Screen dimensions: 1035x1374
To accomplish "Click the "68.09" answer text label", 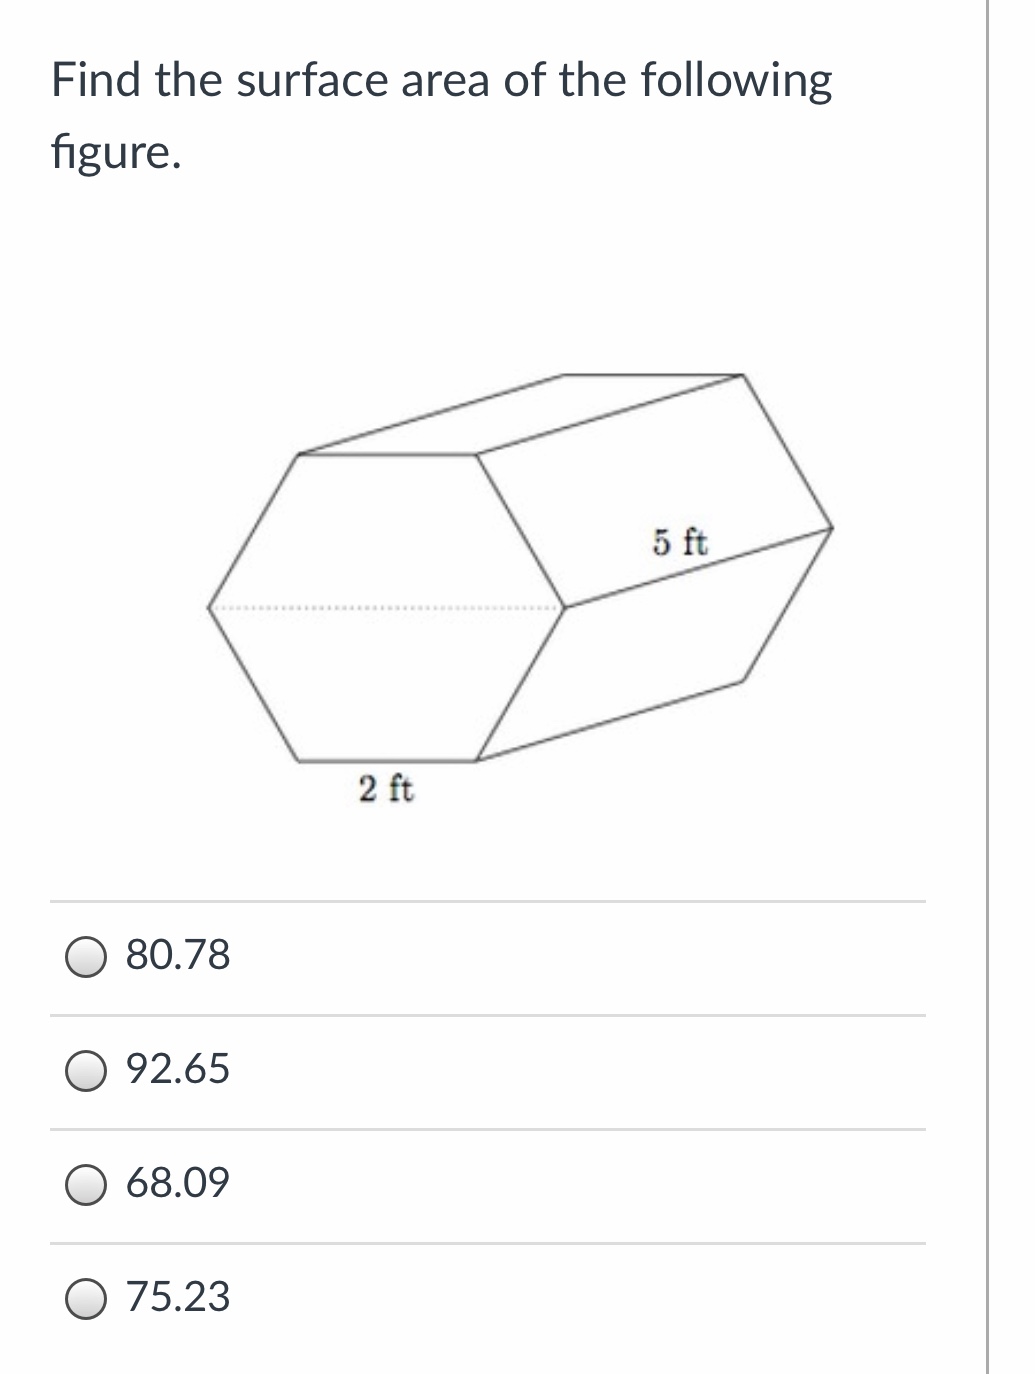I will (178, 1183).
